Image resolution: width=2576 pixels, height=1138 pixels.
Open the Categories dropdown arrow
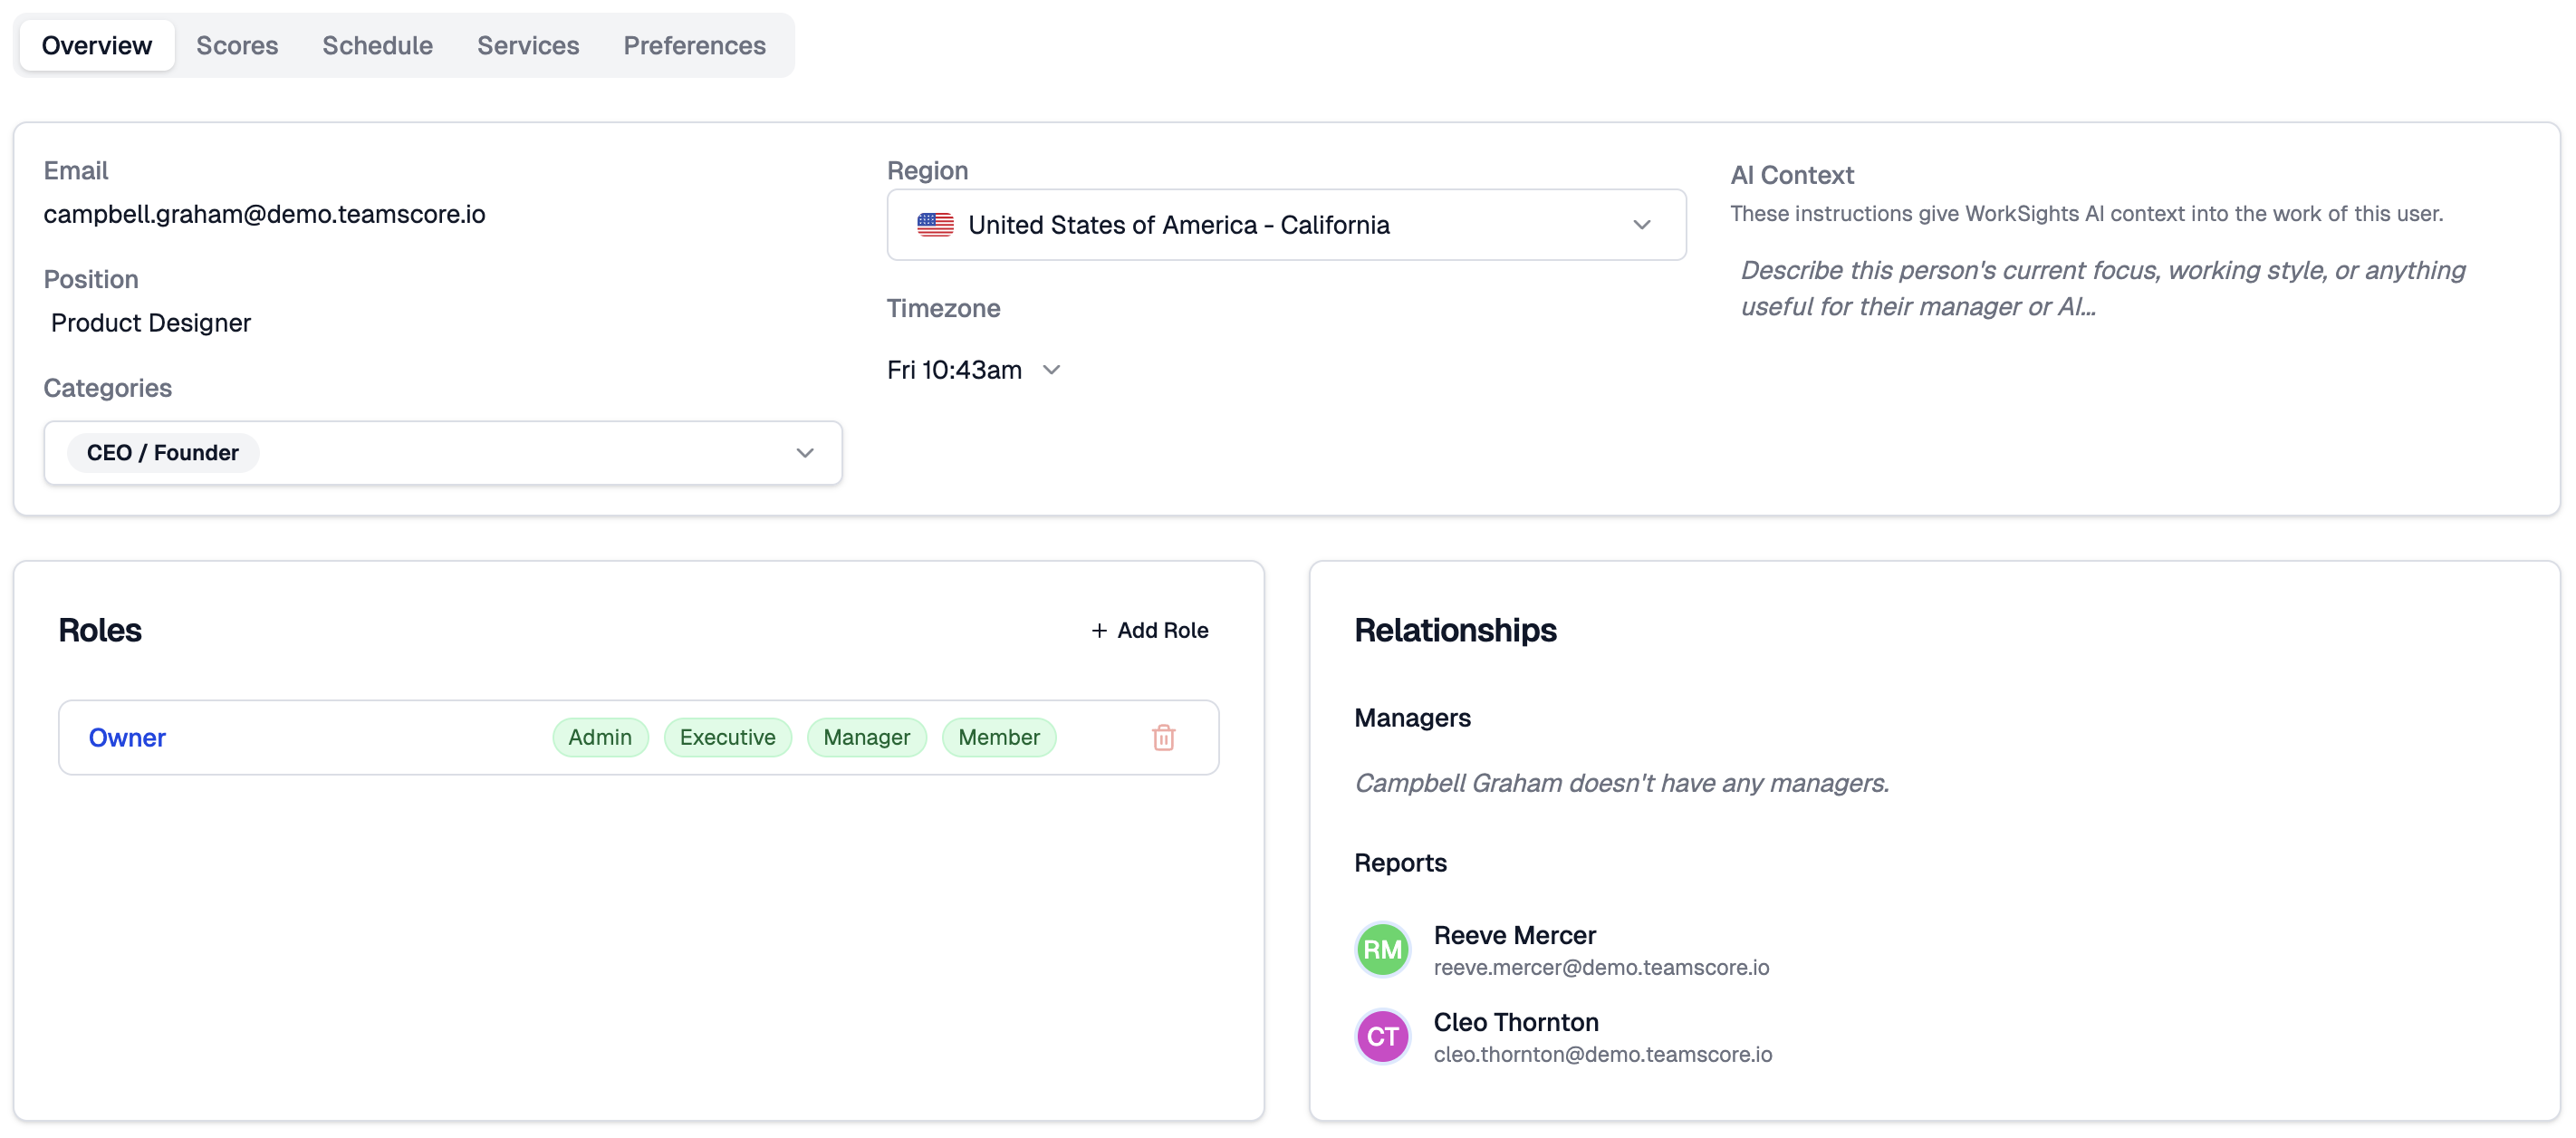tap(804, 453)
